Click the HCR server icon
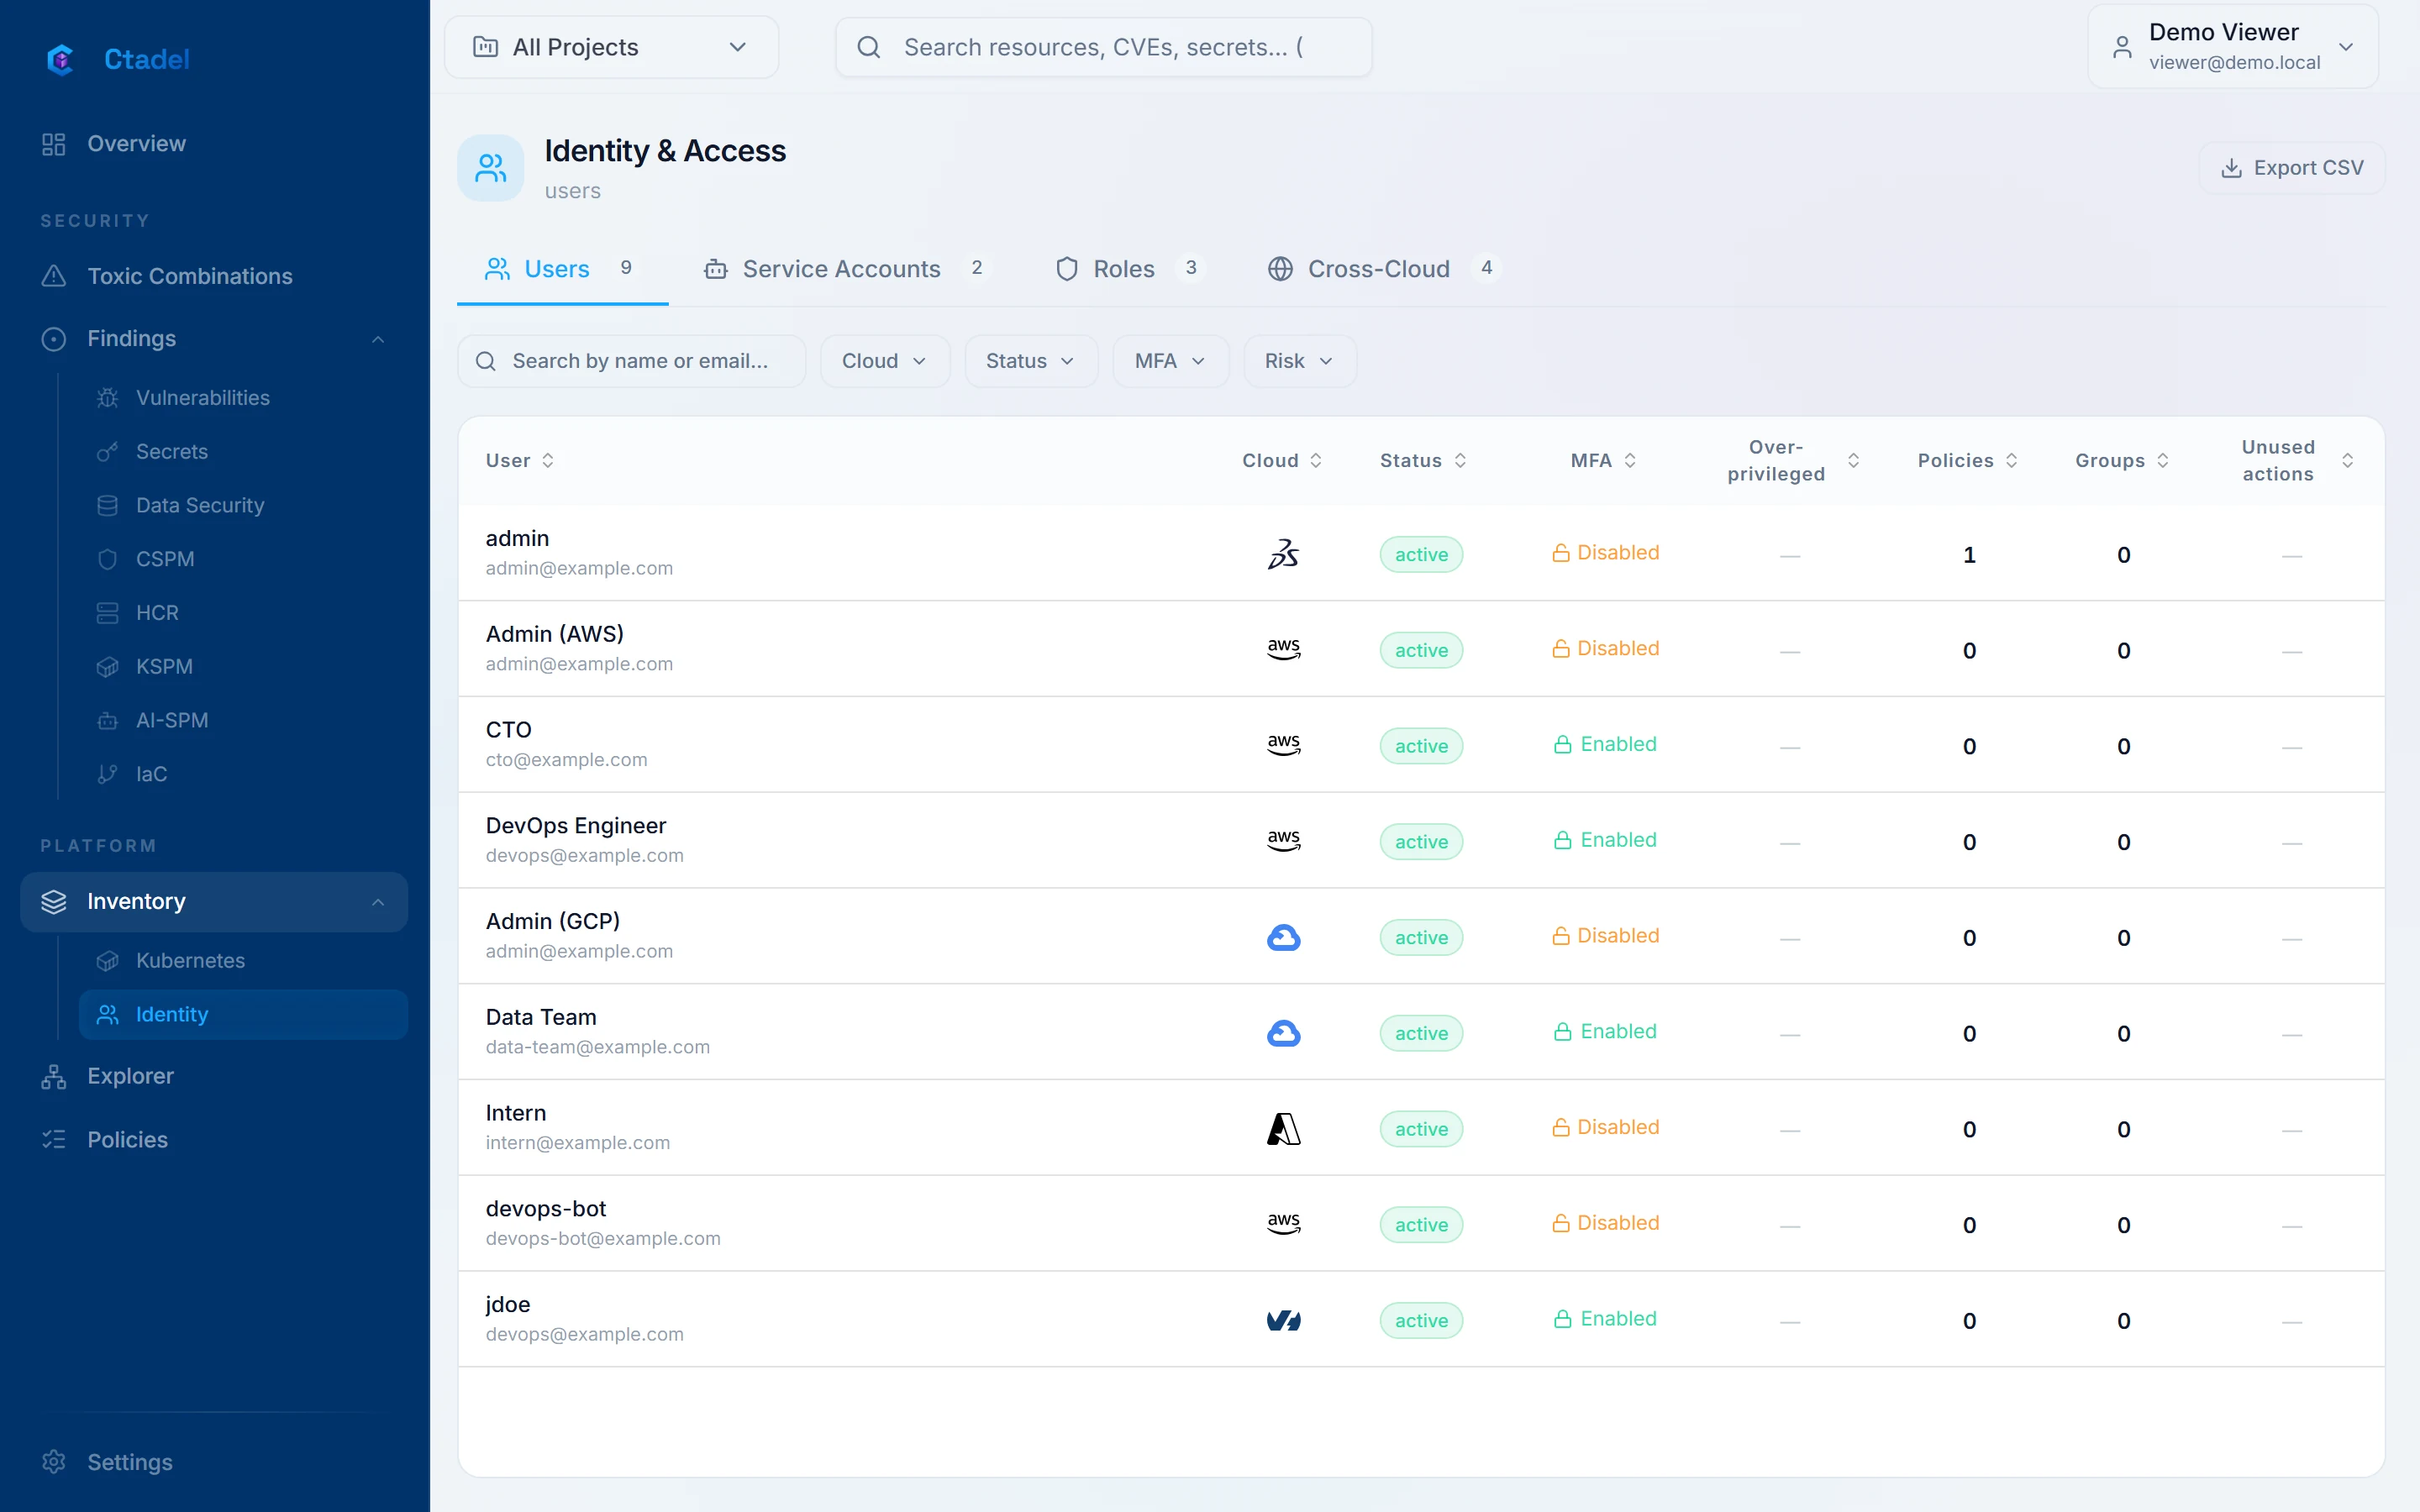 108,613
